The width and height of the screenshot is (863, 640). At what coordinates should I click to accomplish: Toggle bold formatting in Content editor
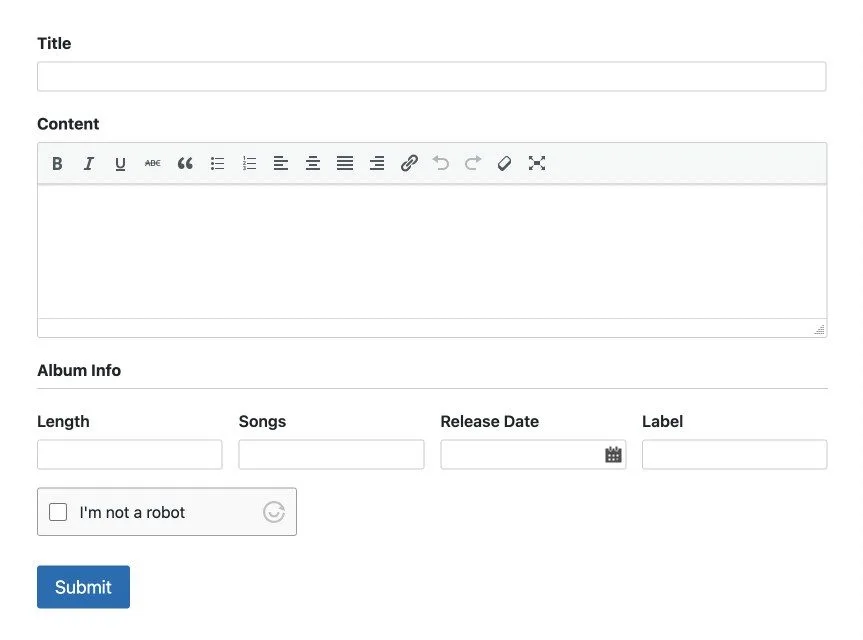coord(57,163)
